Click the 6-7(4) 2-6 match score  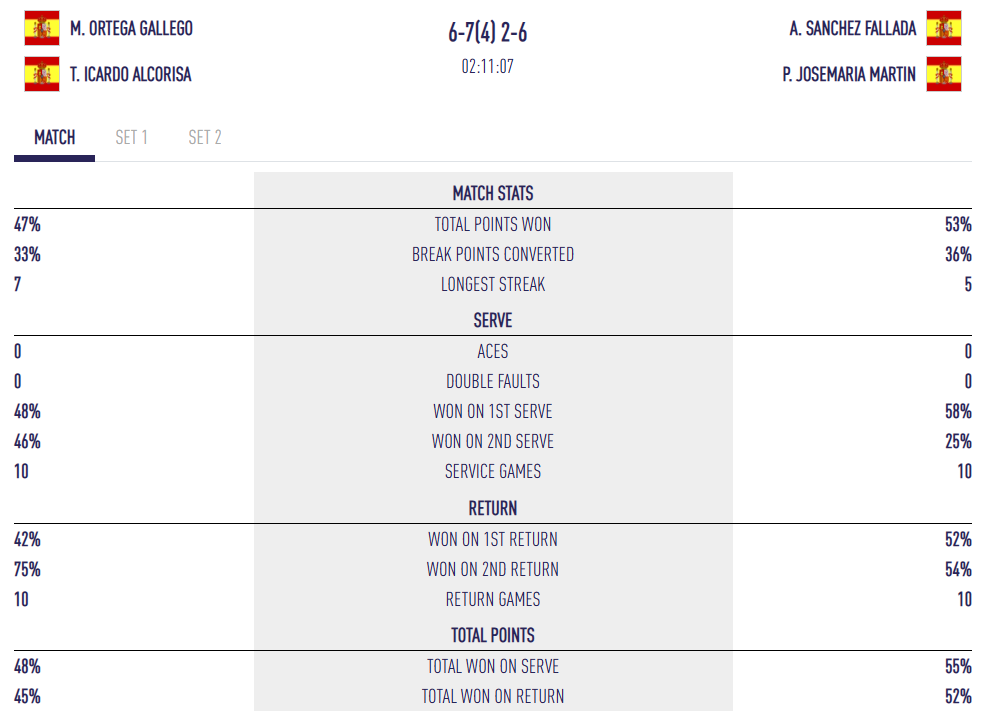pyautogui.click(x=488, y=33)
